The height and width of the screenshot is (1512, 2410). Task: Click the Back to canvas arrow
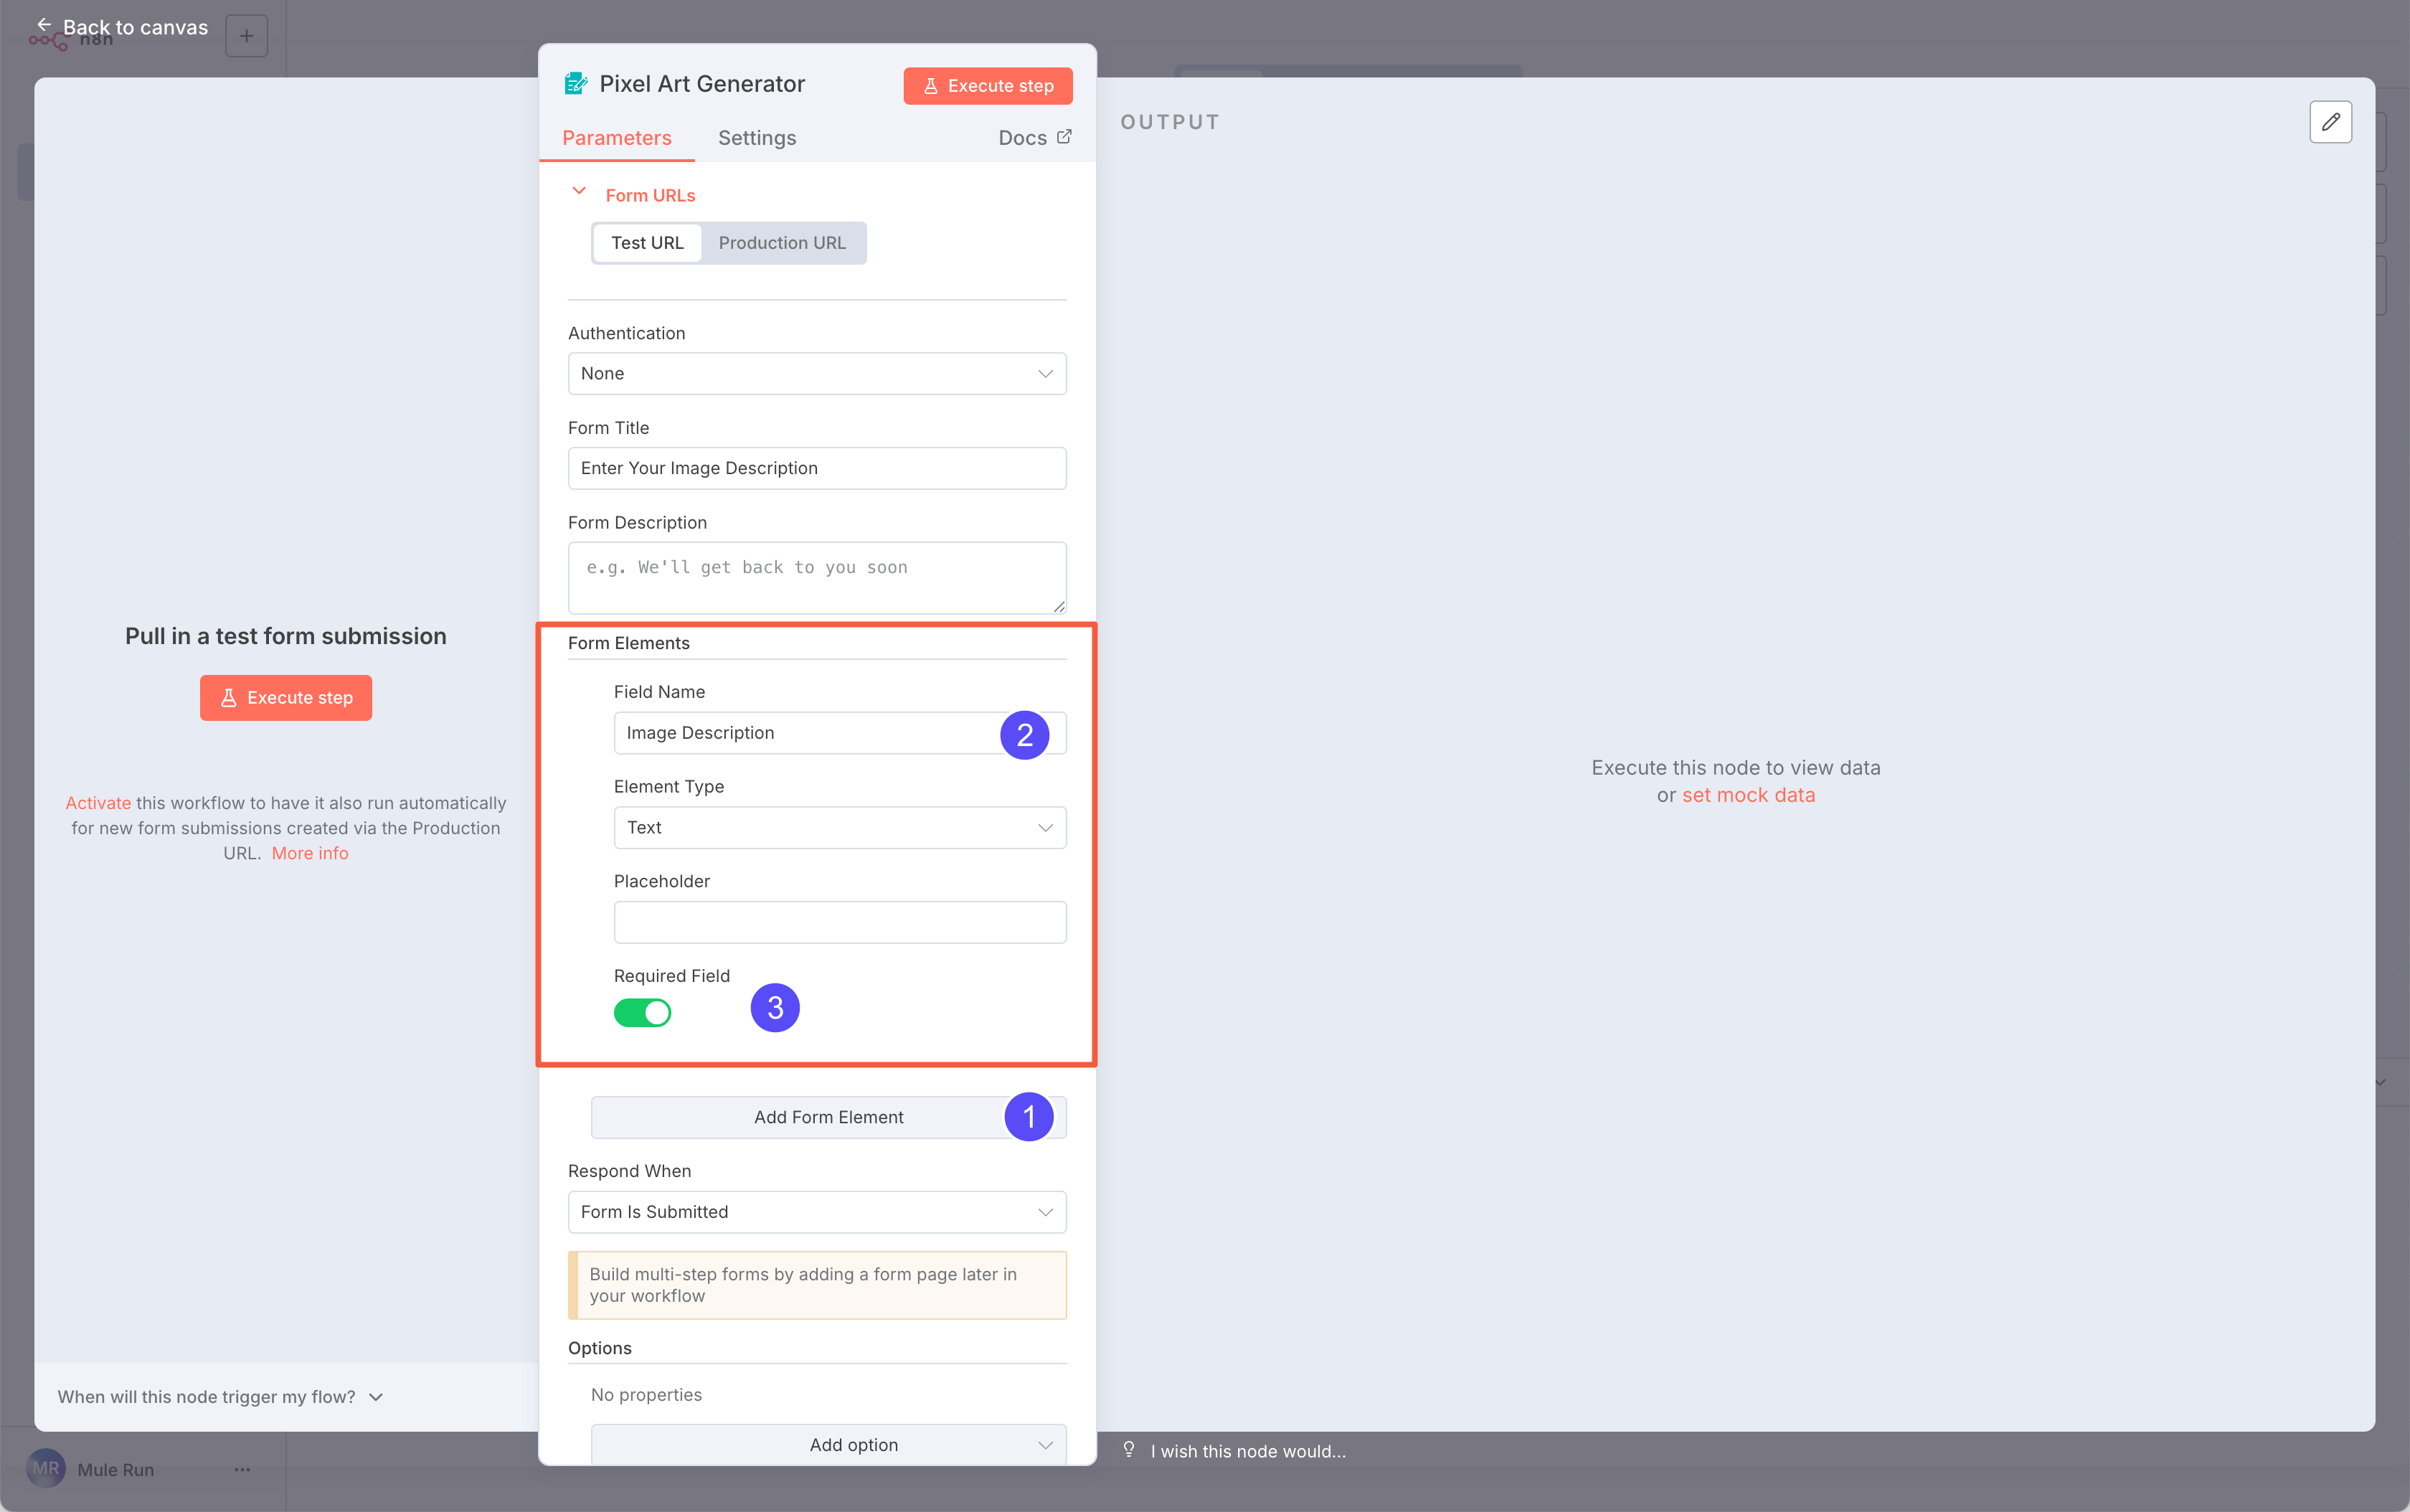(44, 25)
